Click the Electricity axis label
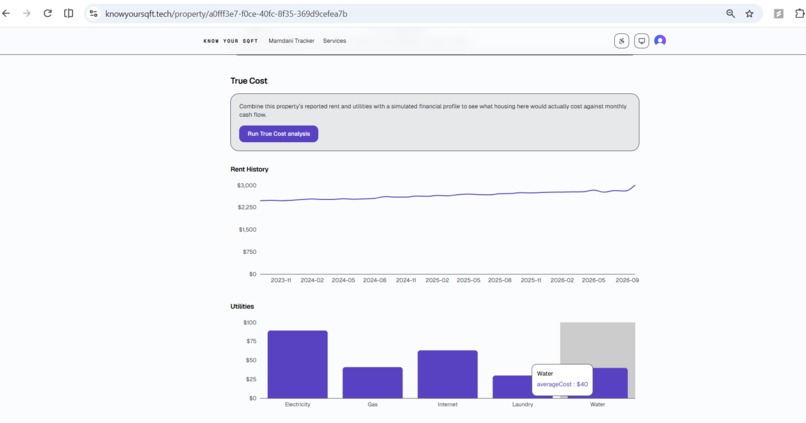This screenshot has height=423, width=806. pos(298,404)
